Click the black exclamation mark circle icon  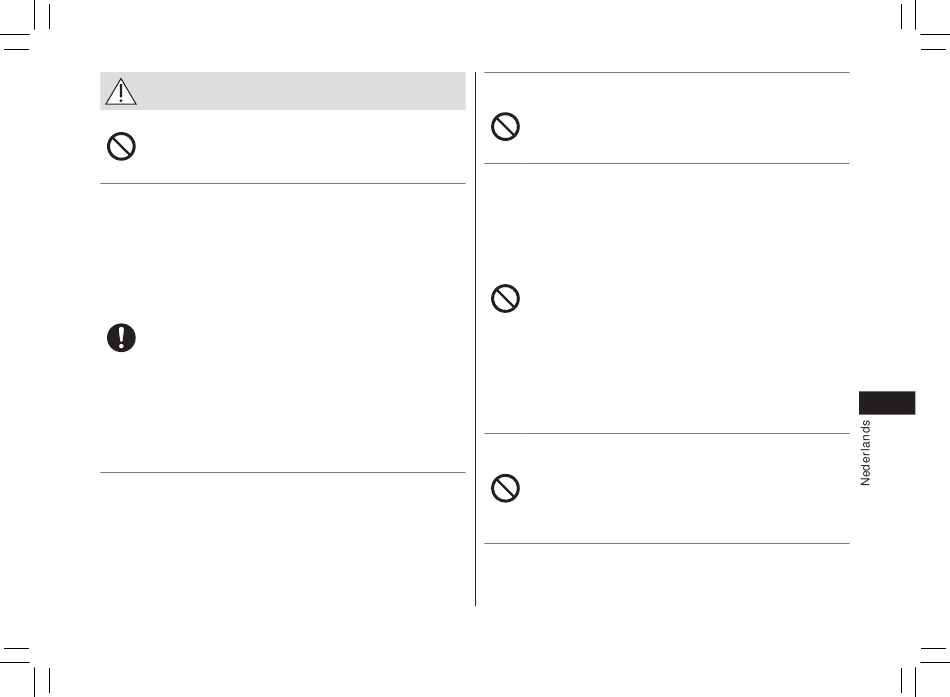121,338
